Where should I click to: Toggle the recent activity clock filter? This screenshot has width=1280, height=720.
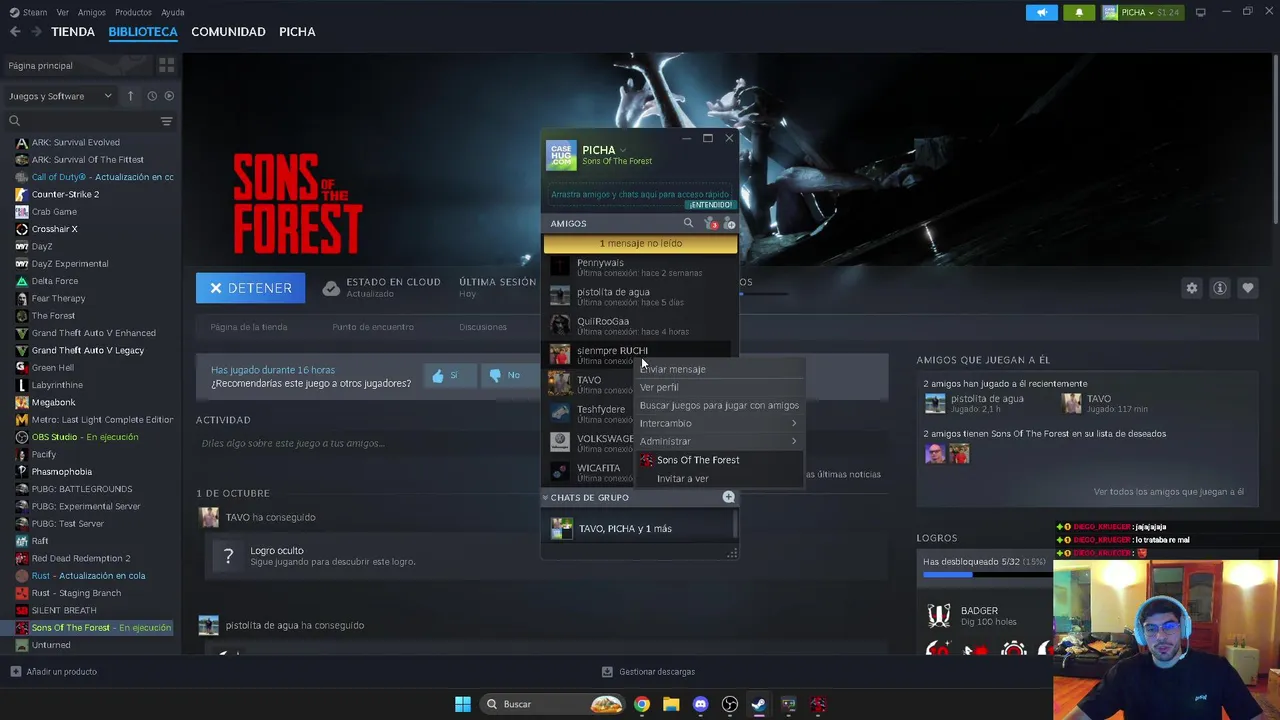point(152,96)
